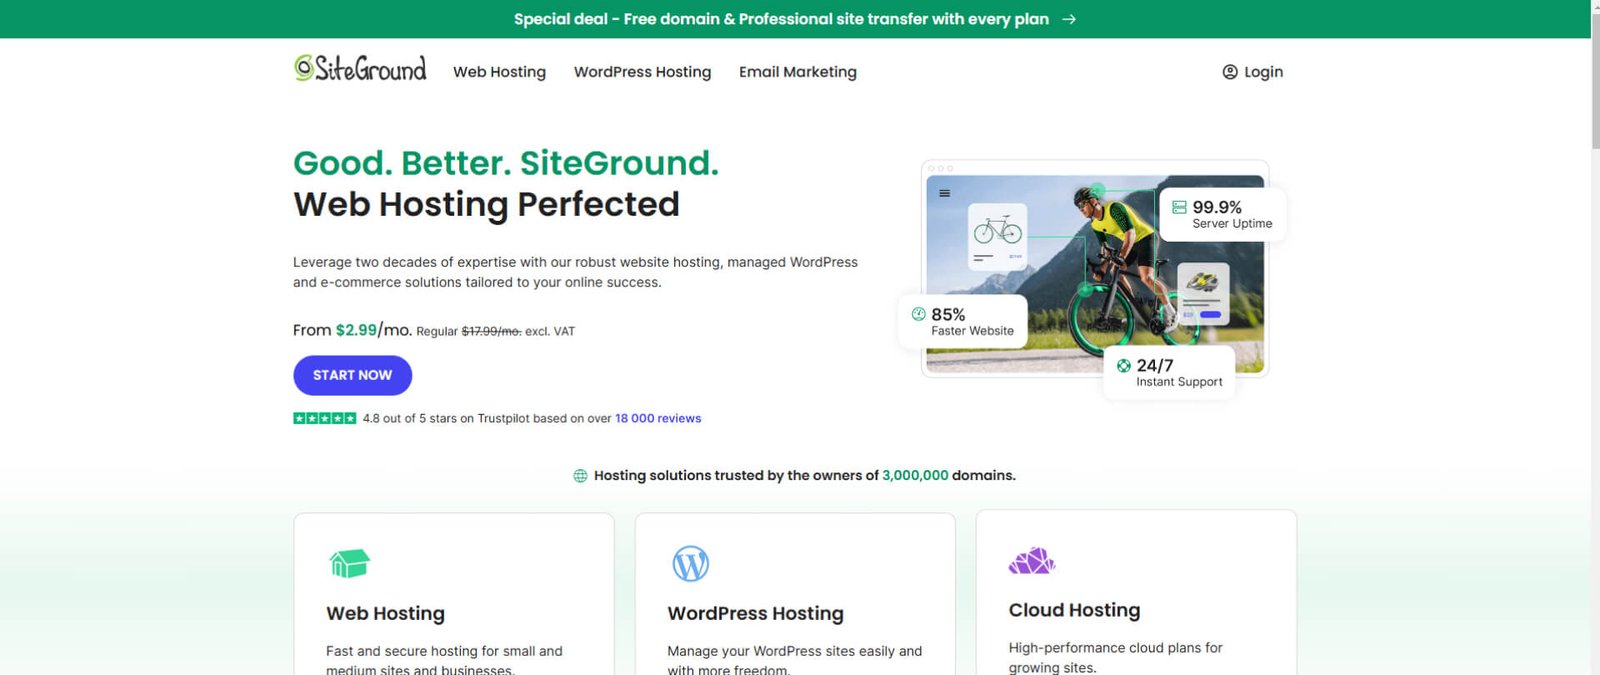
Task: Click the globe icon beside trusted domains text
Action: [580, 476]
